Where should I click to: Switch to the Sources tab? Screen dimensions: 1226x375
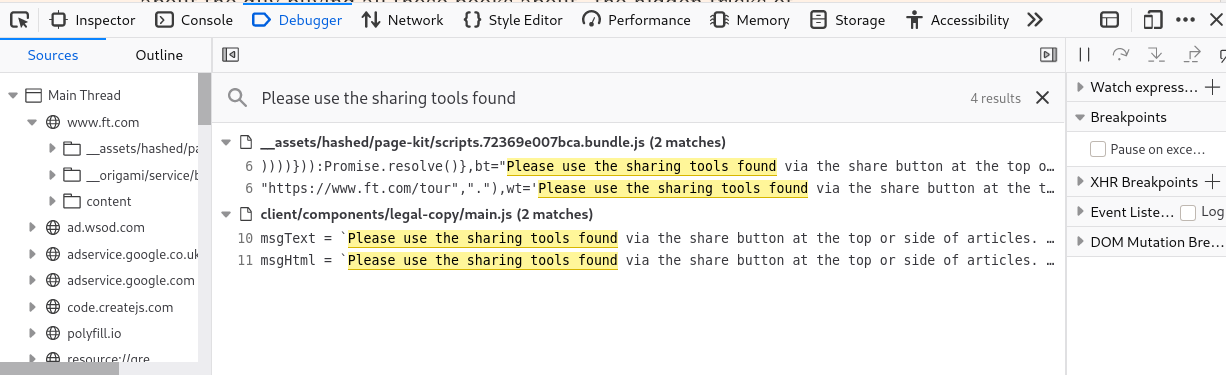point(53,55)
